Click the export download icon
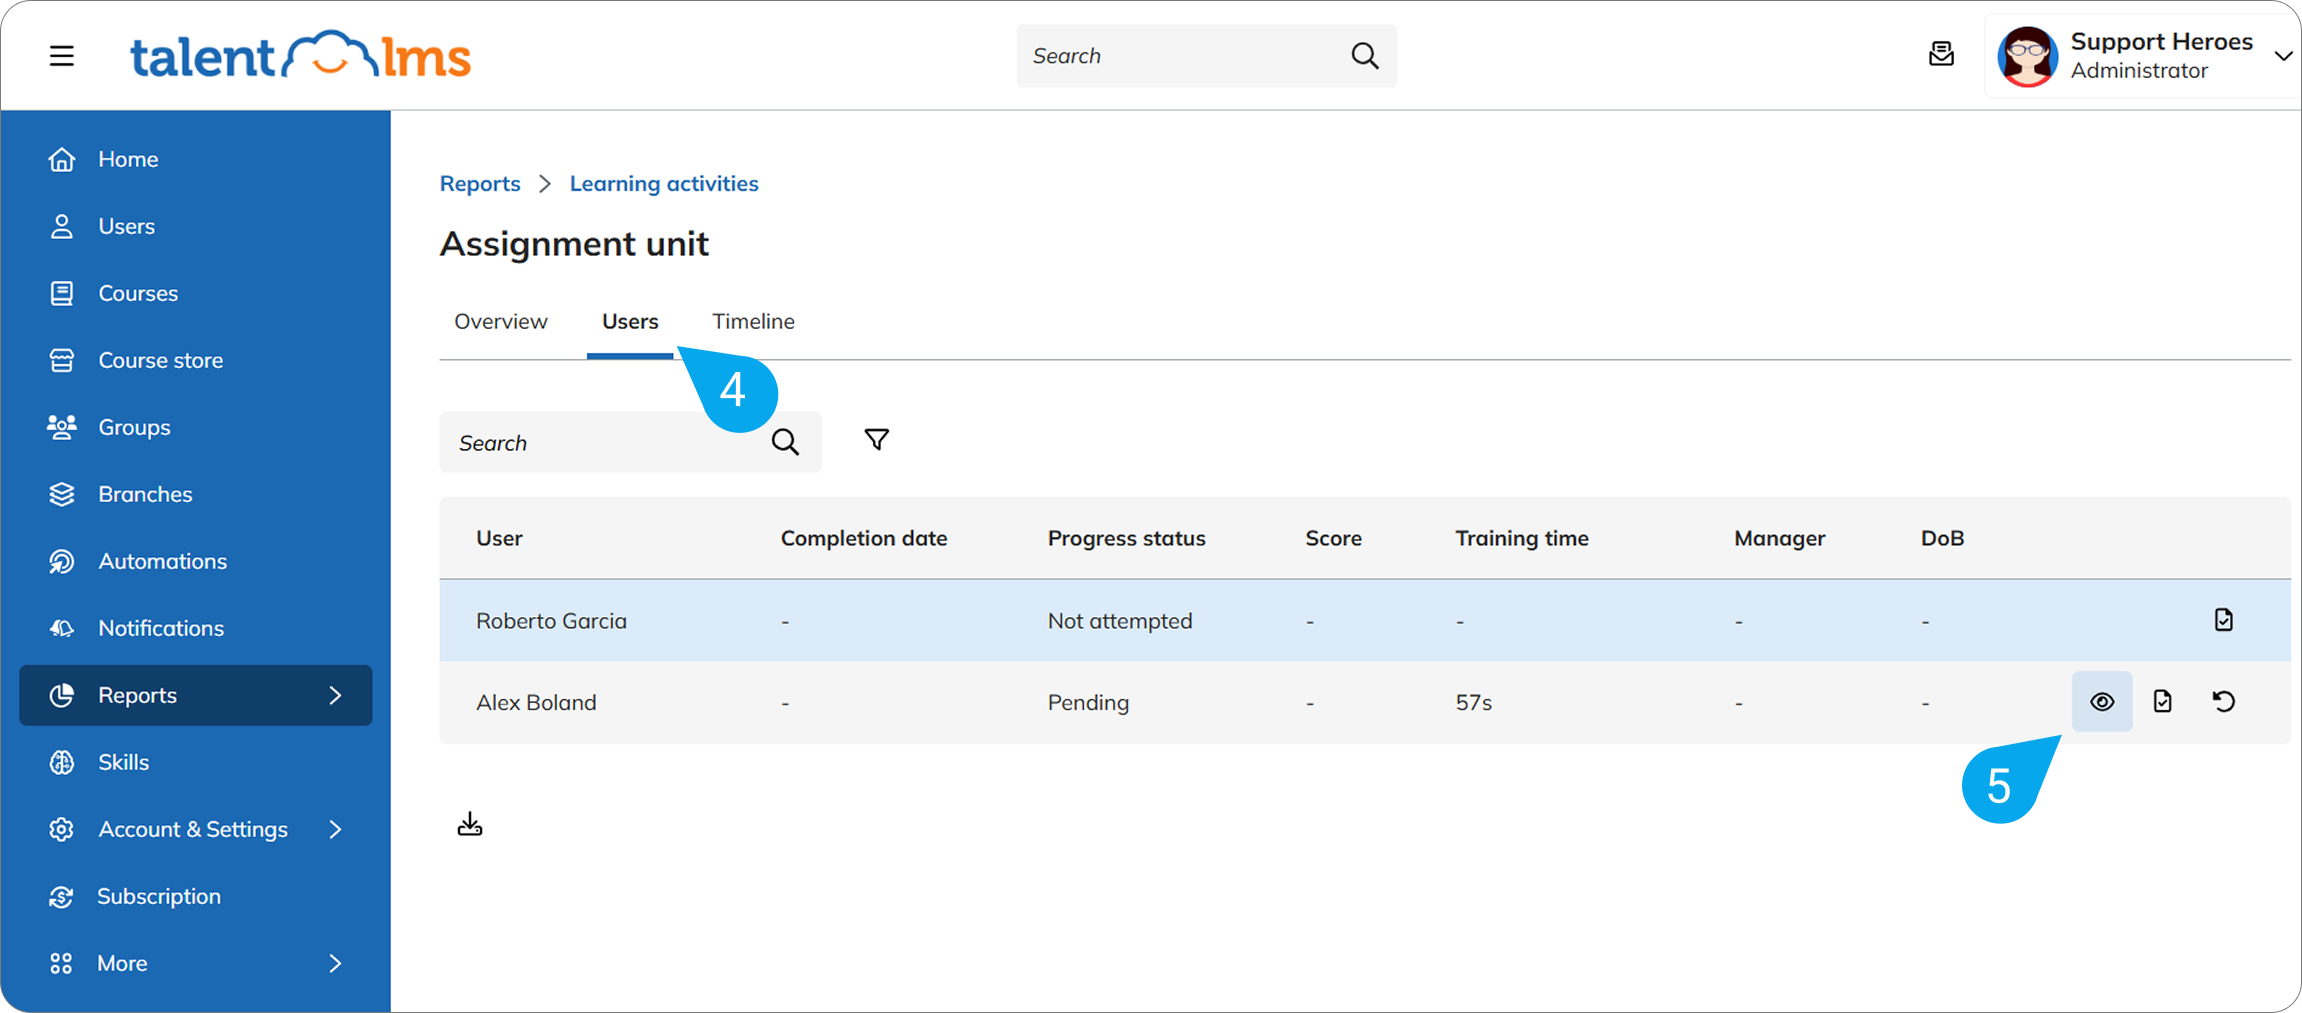The width and height of the screenshot is (2302, 1013). click(470, 824)
